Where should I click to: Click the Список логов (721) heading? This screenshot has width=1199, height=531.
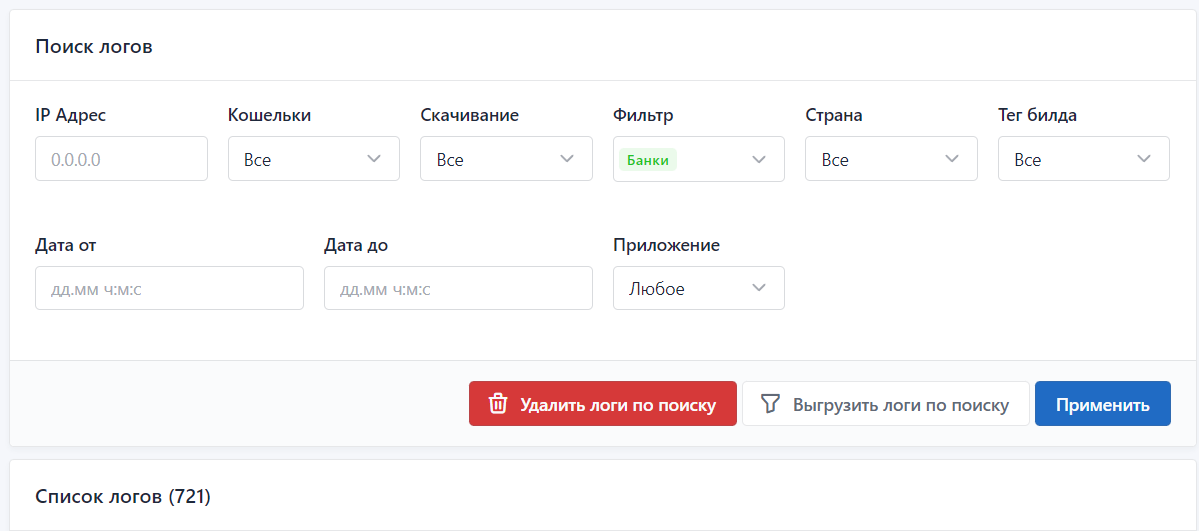pos(123,497)
